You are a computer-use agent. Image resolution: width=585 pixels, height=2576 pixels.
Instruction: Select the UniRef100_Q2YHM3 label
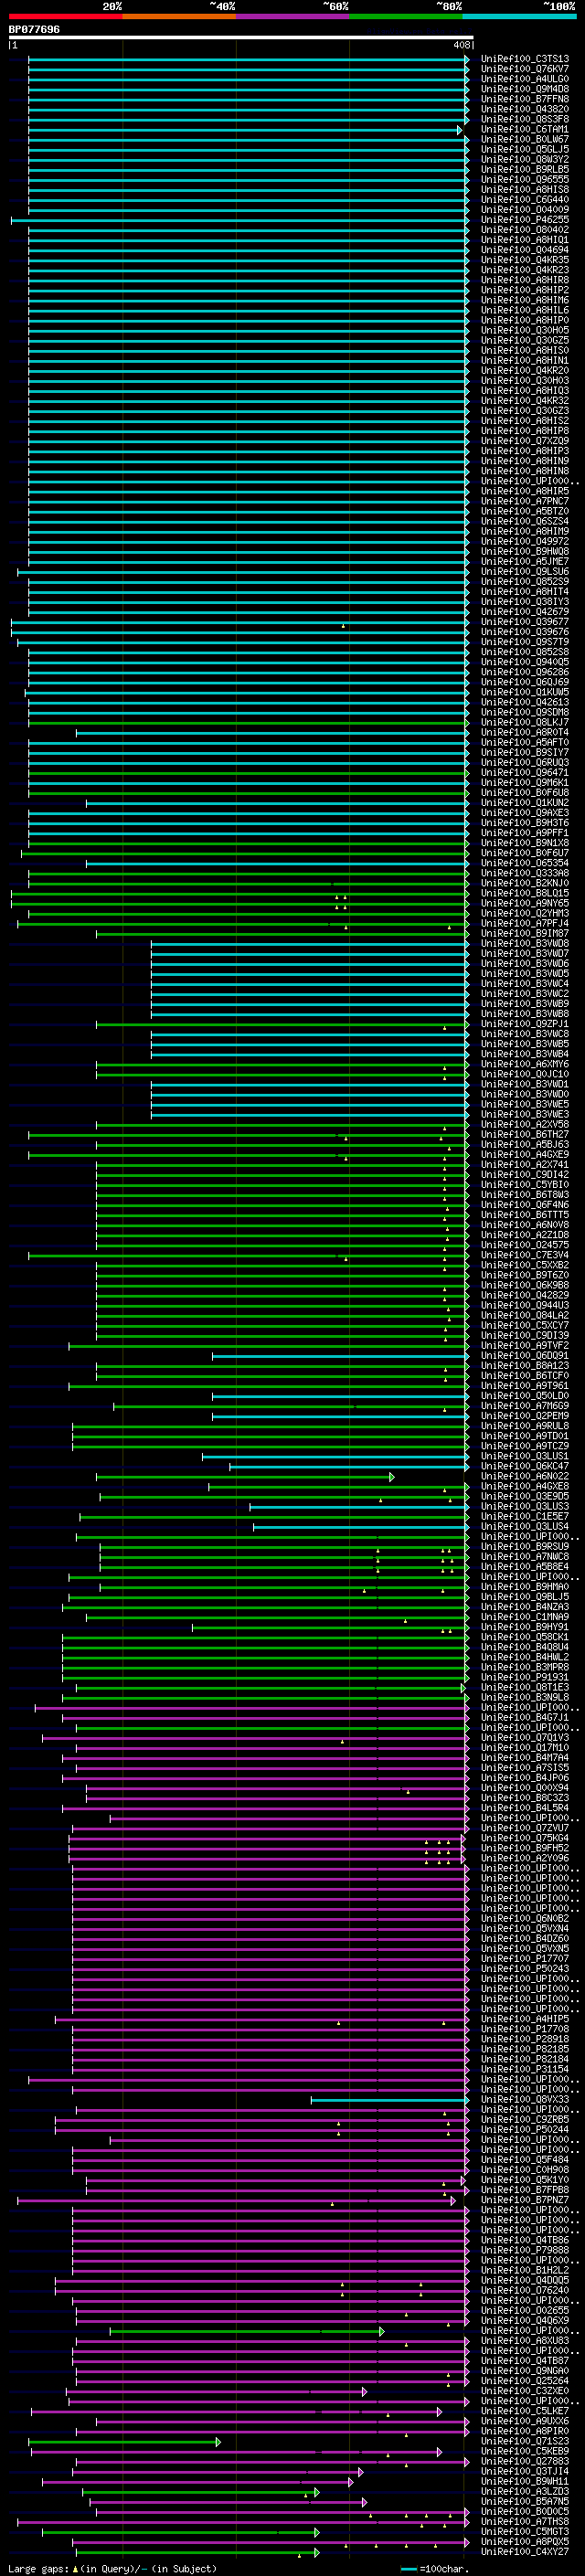pos(525,913)
